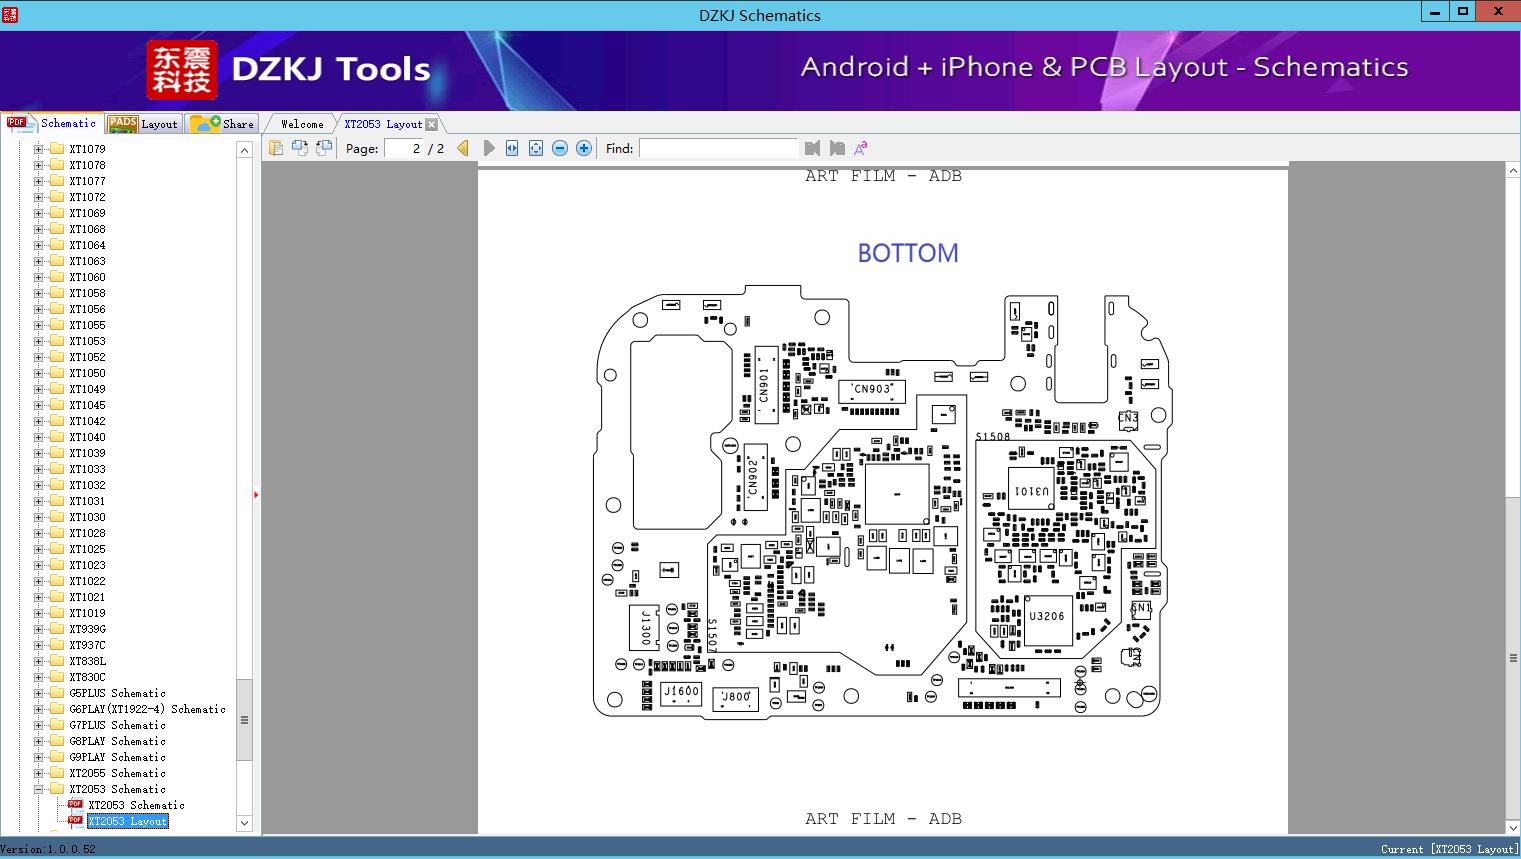The width and height of the screenshot is (1521, 859).
Task: Switch to the Welcome tab
Action: 302,124
